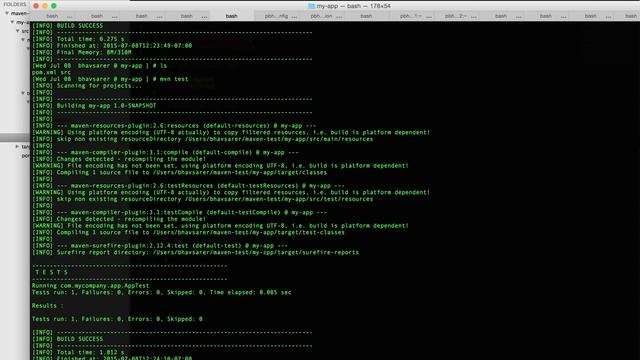640x360 pixels.
Task: Click the 'Scanning for projects...' line
Action: [x=87, y=86]
